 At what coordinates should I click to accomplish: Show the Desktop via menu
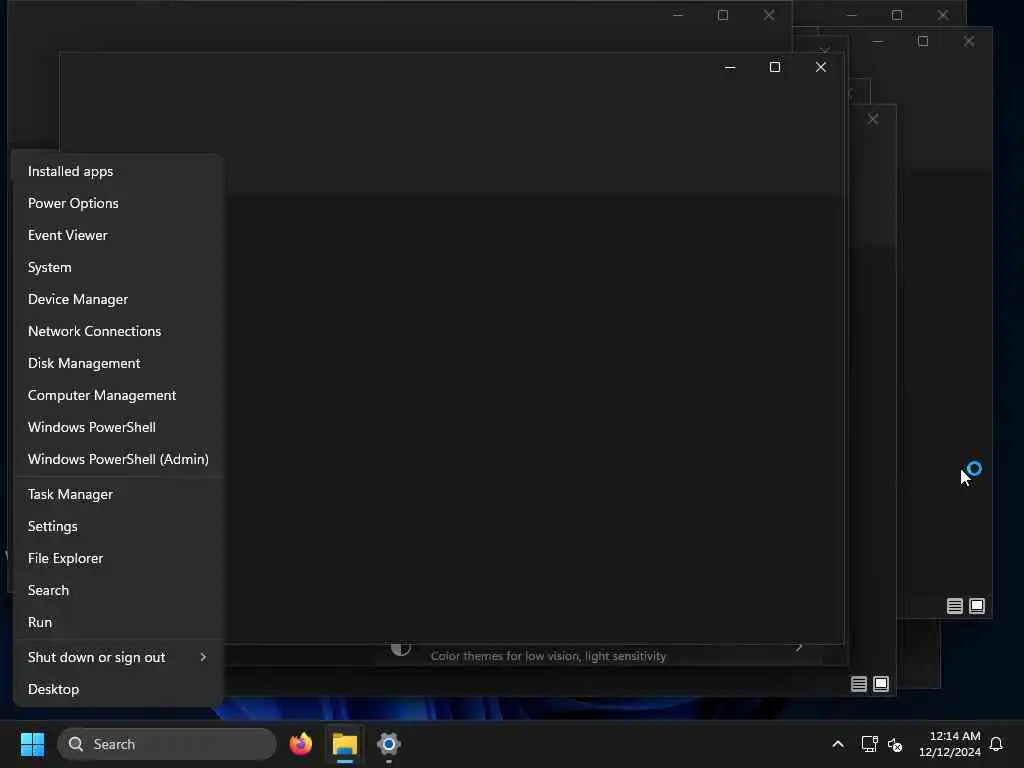[x=118, y=689]
